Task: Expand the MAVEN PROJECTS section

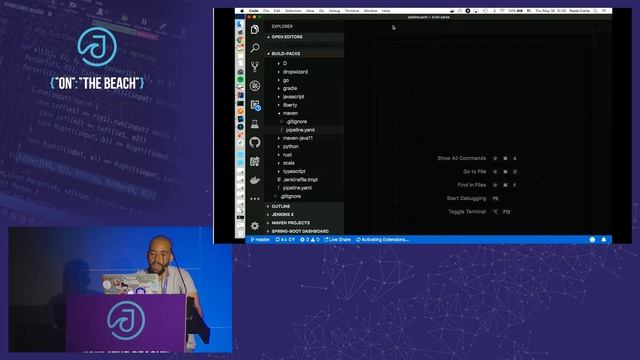Action: point(305,223)
